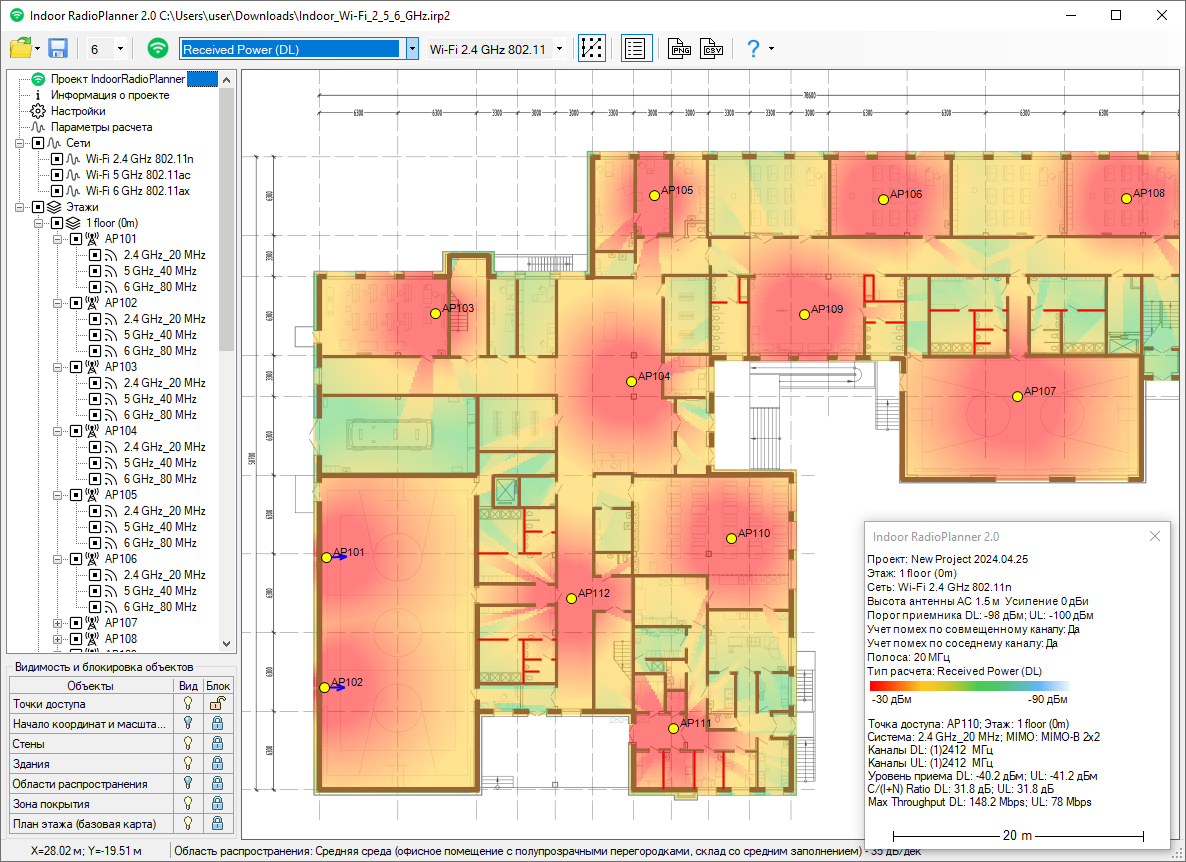Export the map as PNG

click(x=680, y=49)
